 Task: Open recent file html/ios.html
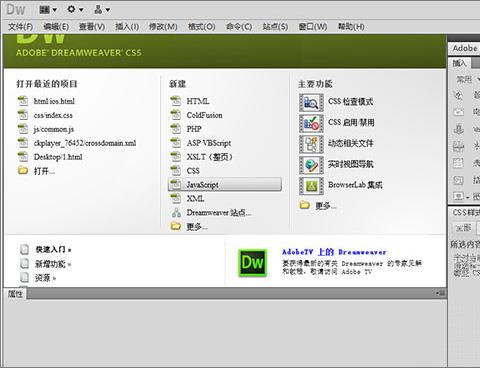click(x=54, y=101)
